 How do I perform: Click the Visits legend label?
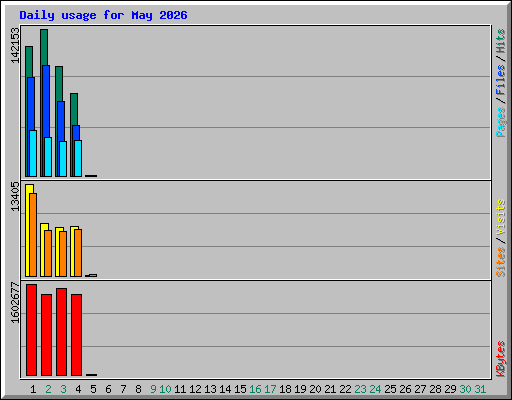point(500,217)
